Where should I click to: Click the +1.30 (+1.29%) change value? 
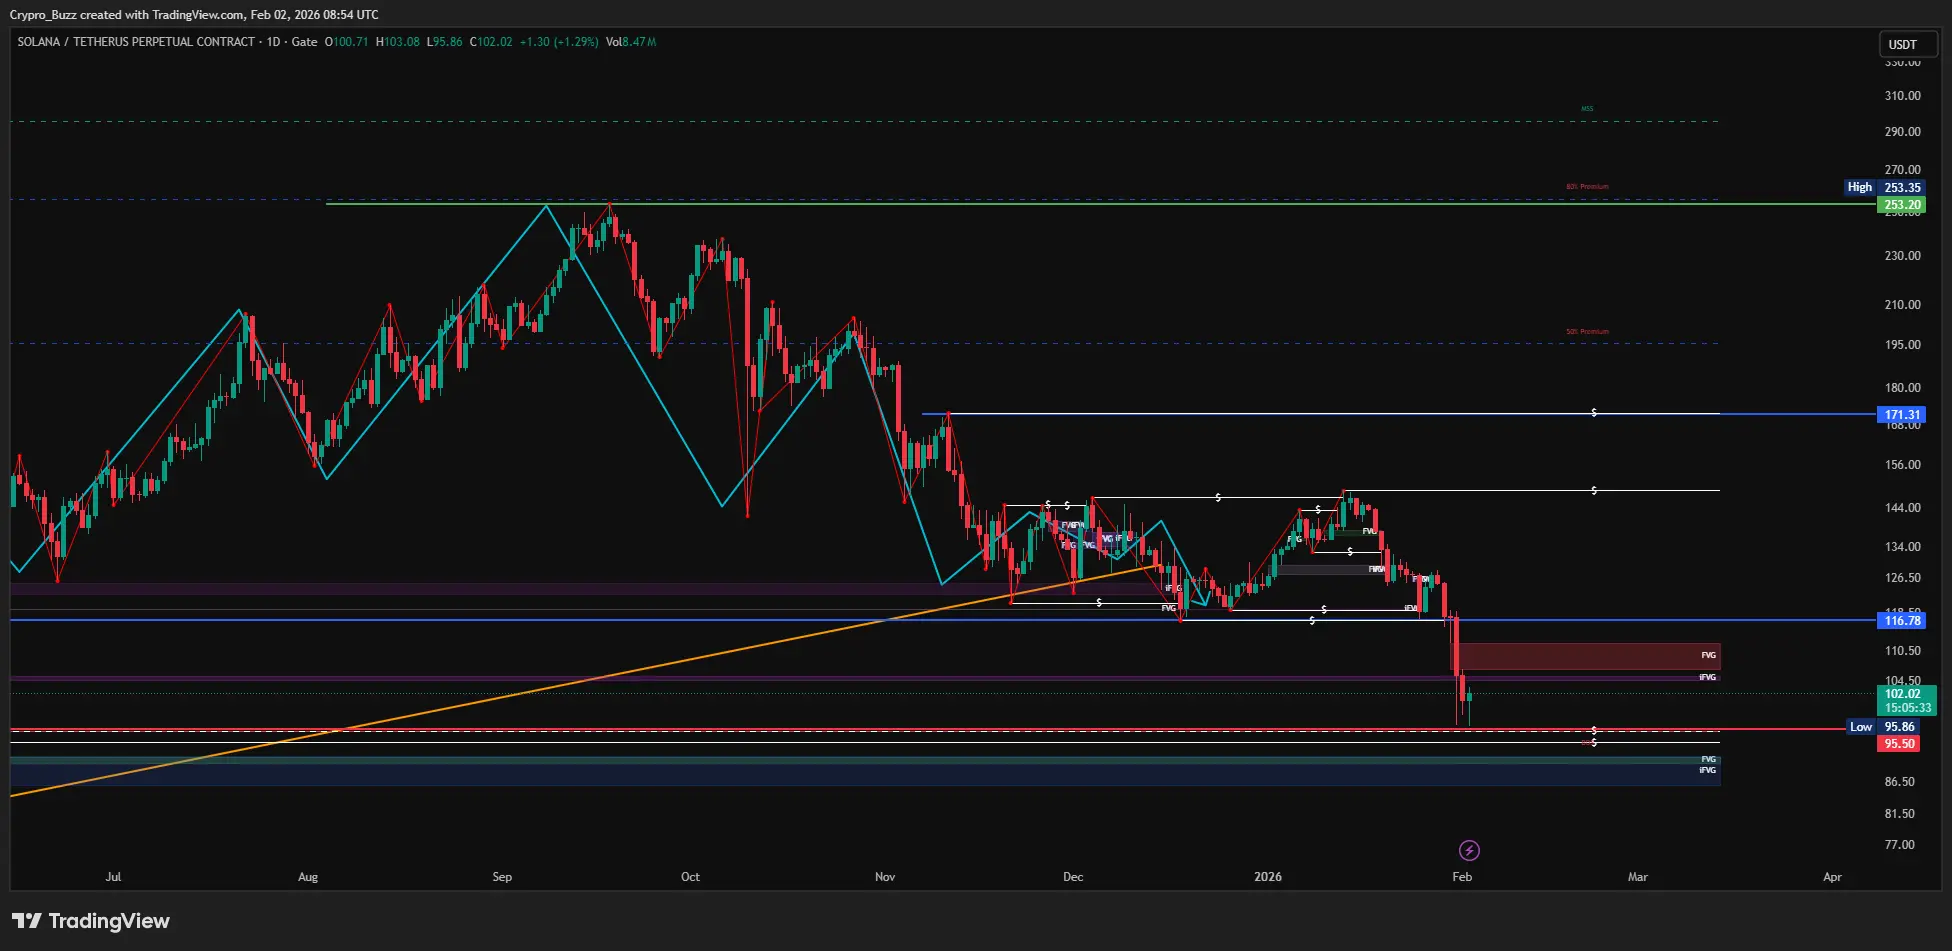click(559, 42)
